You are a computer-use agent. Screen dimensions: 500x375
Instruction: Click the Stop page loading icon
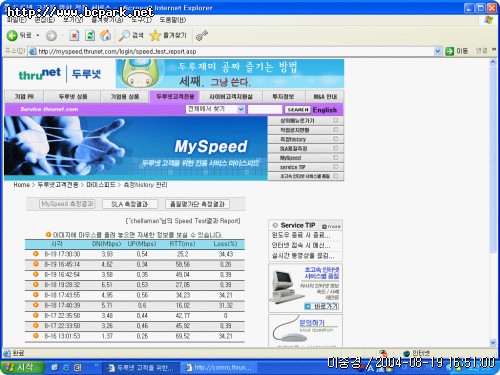click(x=74, y=35)
